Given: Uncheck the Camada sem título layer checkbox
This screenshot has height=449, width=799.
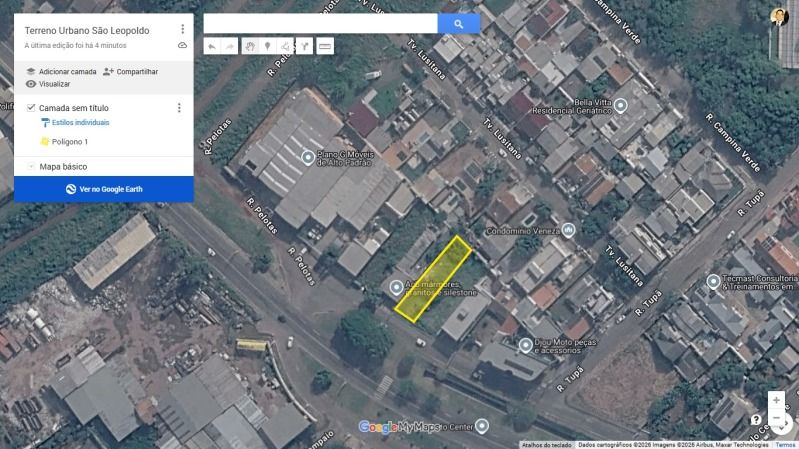Looking at the screenshot, I should coord(31,108).
